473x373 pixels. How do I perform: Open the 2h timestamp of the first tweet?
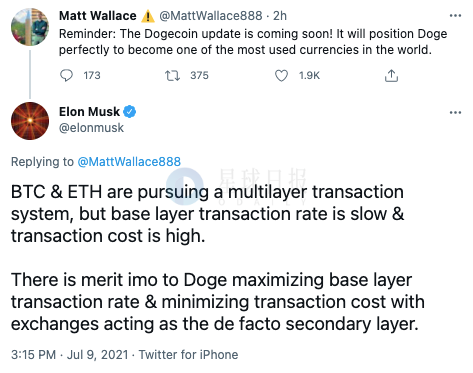tap(280, 16)
